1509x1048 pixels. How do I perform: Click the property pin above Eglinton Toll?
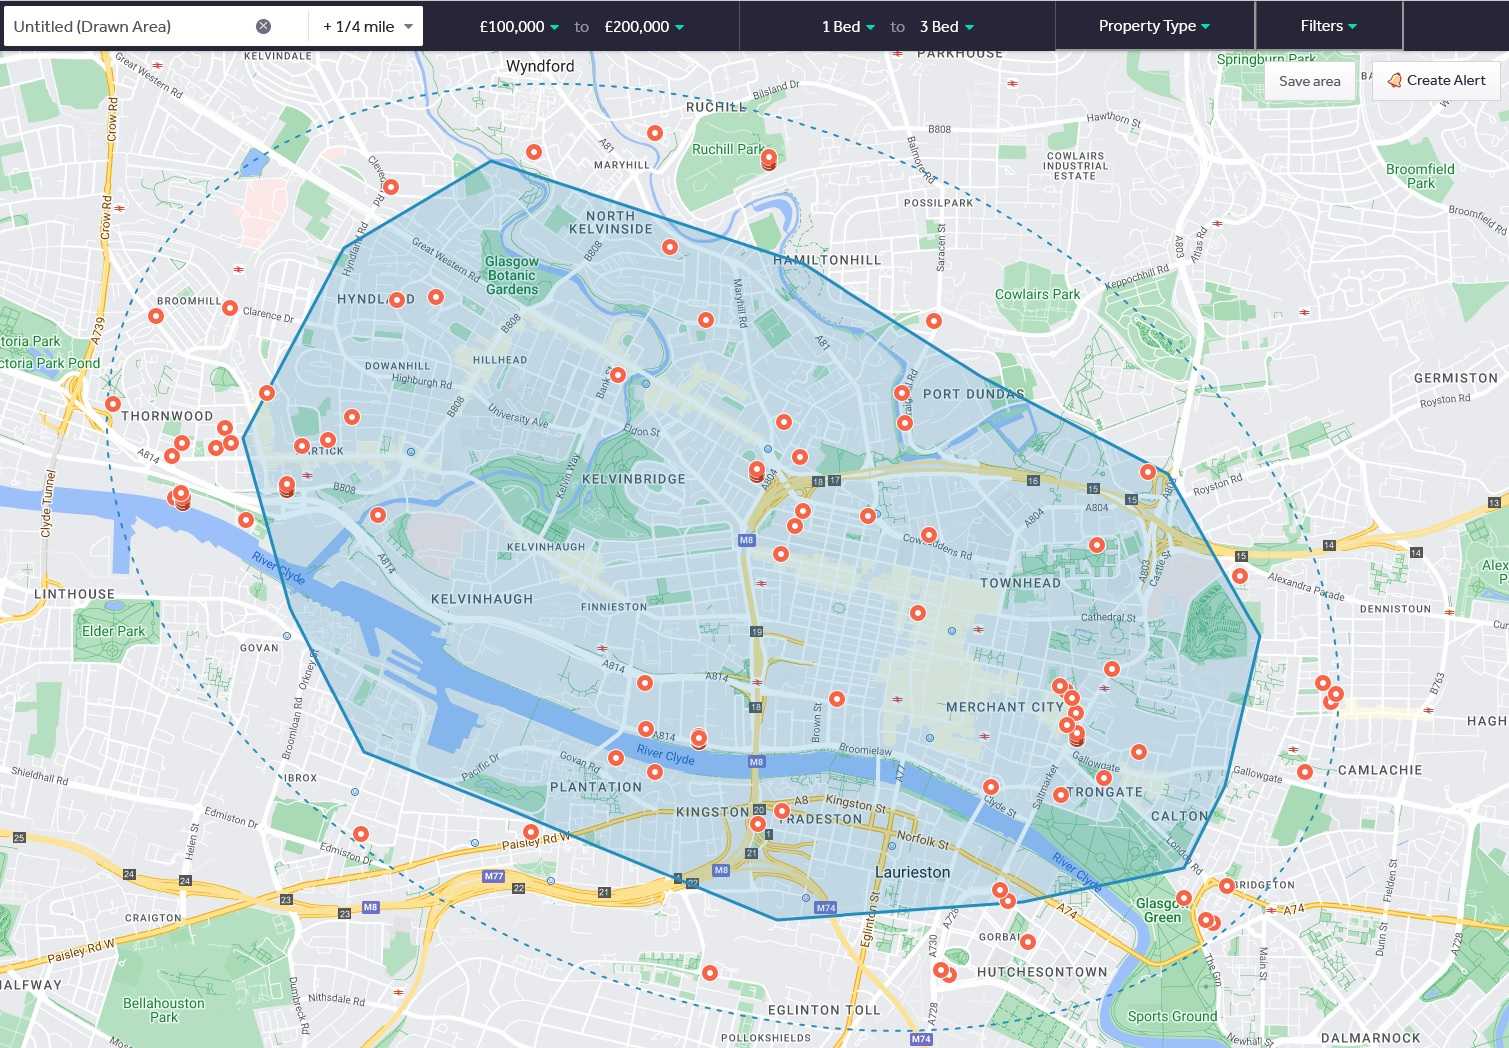[x=710, y=973]
